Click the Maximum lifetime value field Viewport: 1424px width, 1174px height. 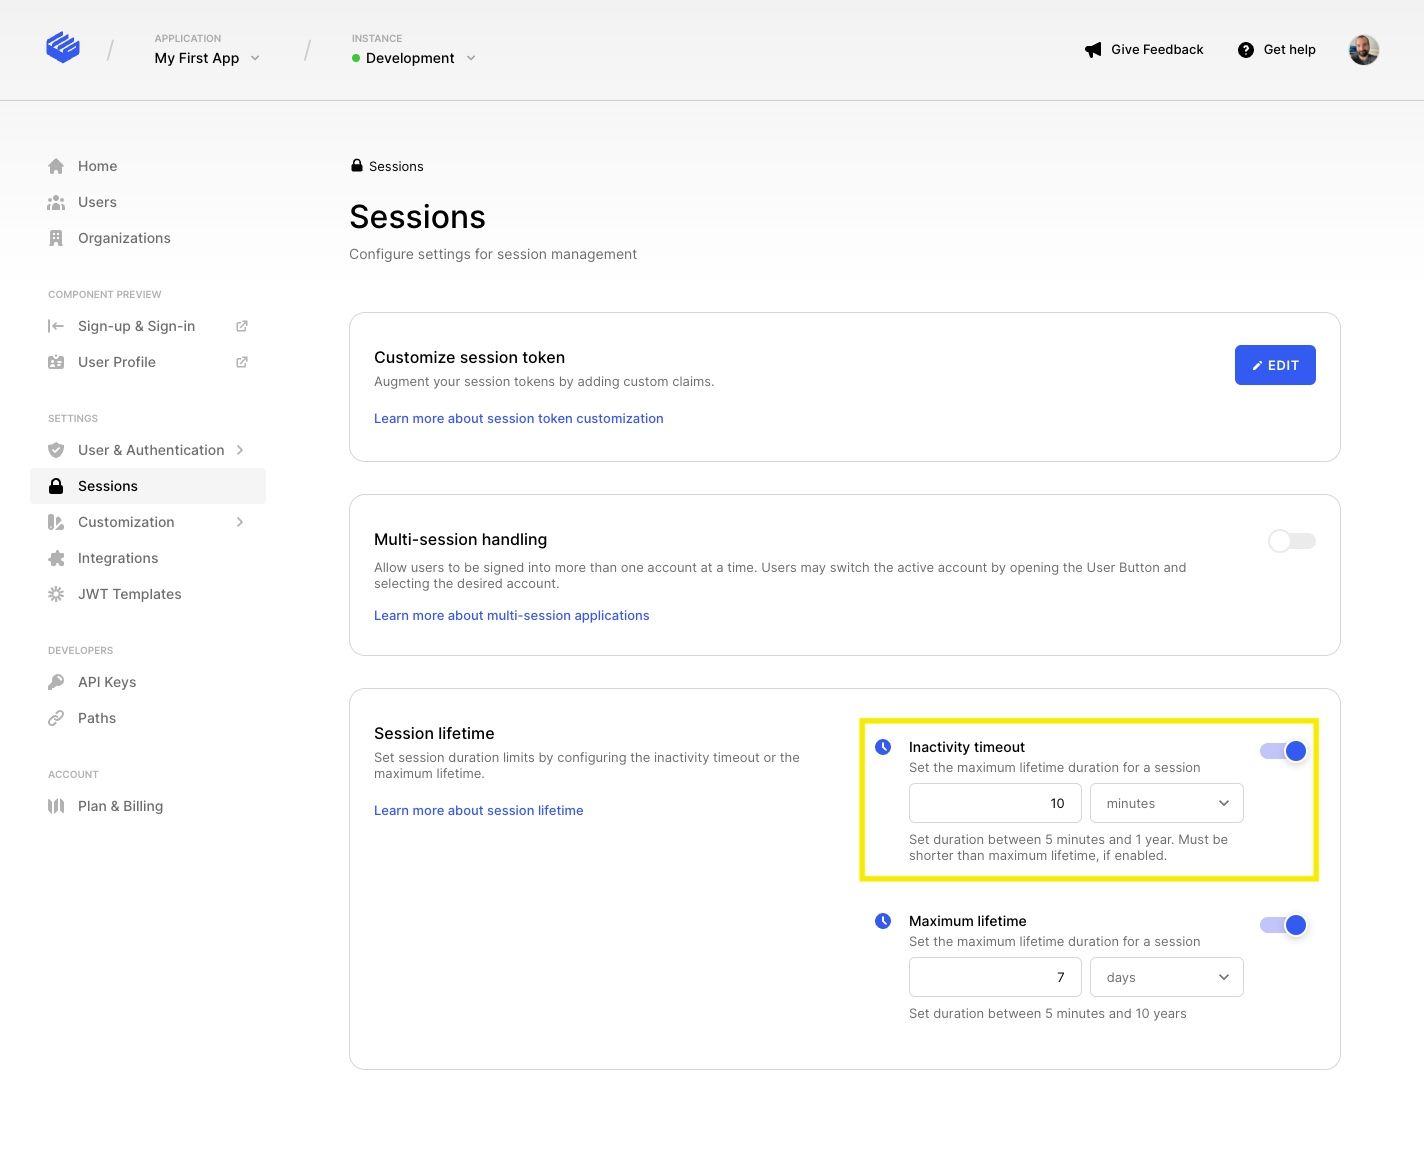point(995,977)
